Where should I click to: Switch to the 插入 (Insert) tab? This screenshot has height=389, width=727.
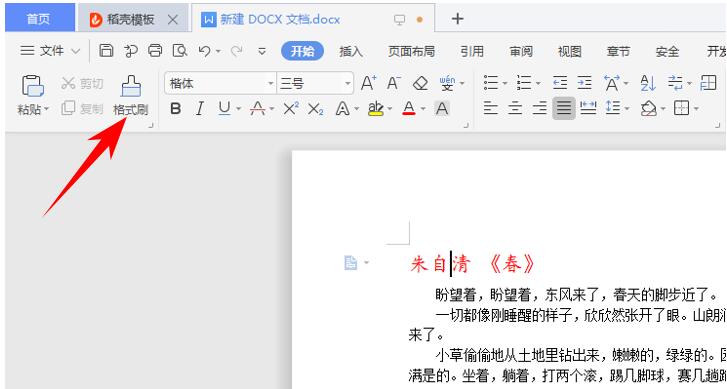351,51
